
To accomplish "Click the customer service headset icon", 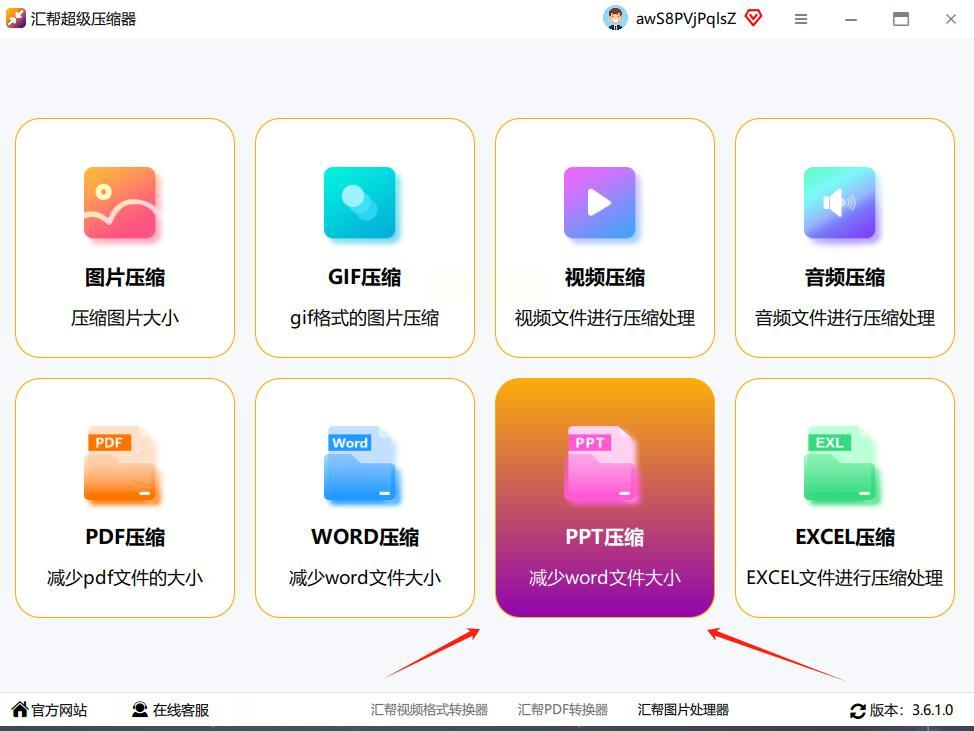I will click(x=140, y=709).
